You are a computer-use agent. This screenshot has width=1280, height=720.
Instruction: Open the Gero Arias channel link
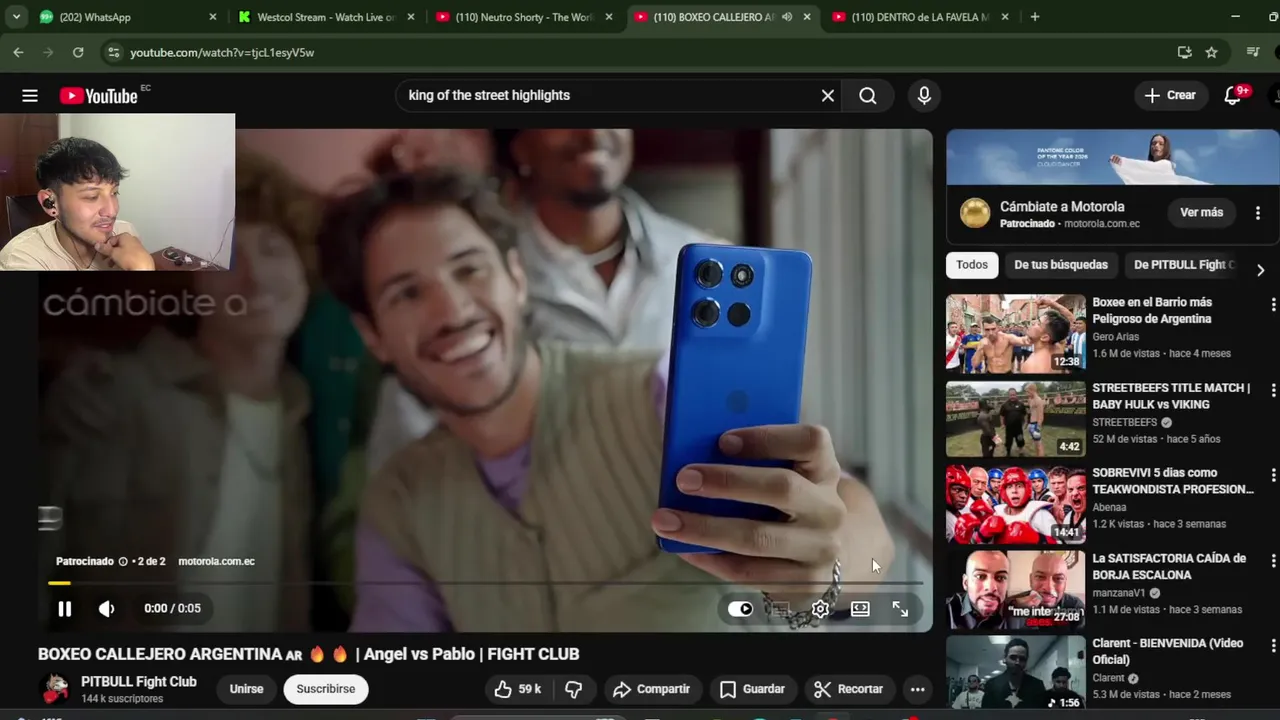pyautogui.click(x=1115, y=337)
